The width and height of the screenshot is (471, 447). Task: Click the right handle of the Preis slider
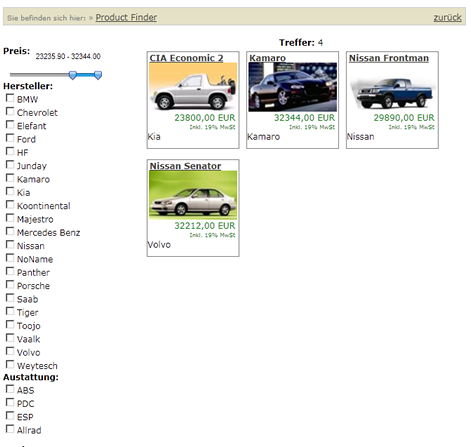98,75
